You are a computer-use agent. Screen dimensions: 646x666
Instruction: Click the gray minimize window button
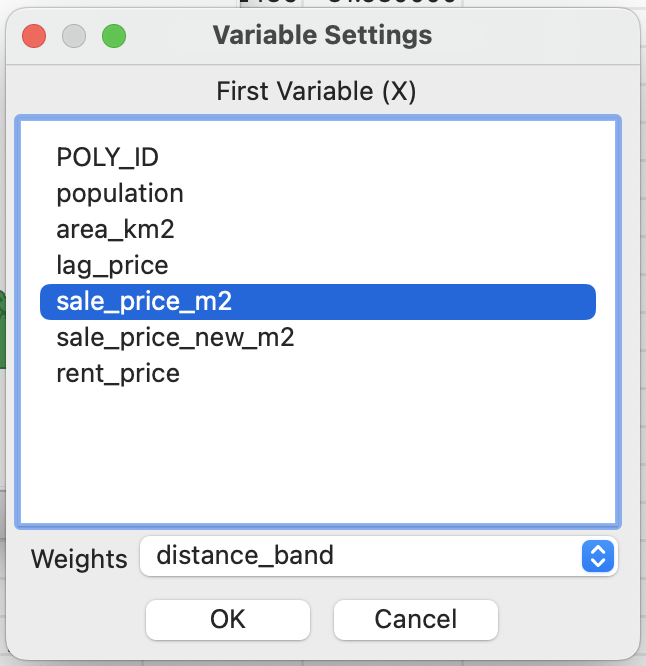coord(74,36)
